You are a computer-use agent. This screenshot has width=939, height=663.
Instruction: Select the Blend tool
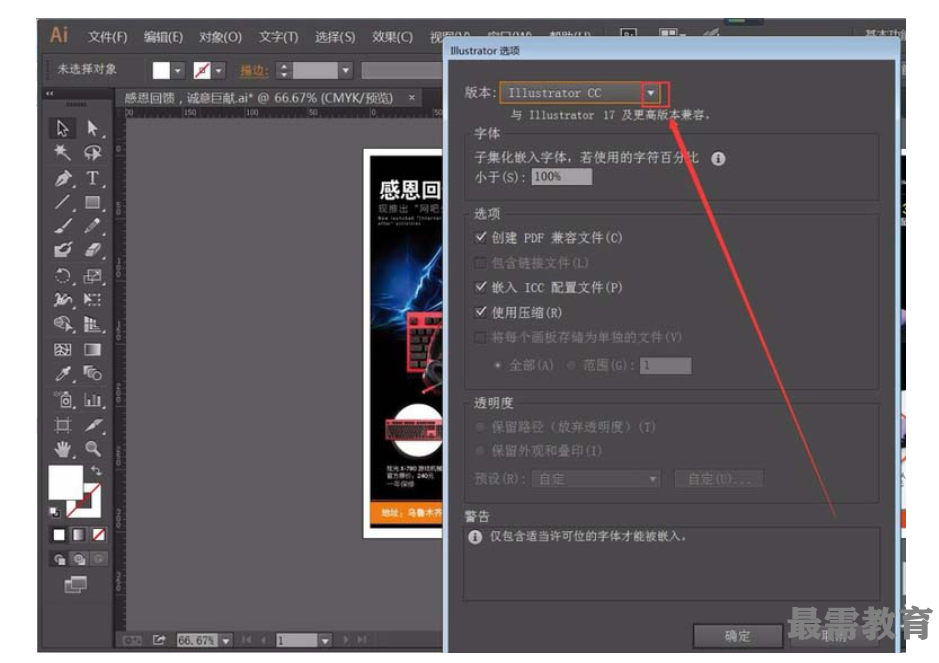click(92, 373)
